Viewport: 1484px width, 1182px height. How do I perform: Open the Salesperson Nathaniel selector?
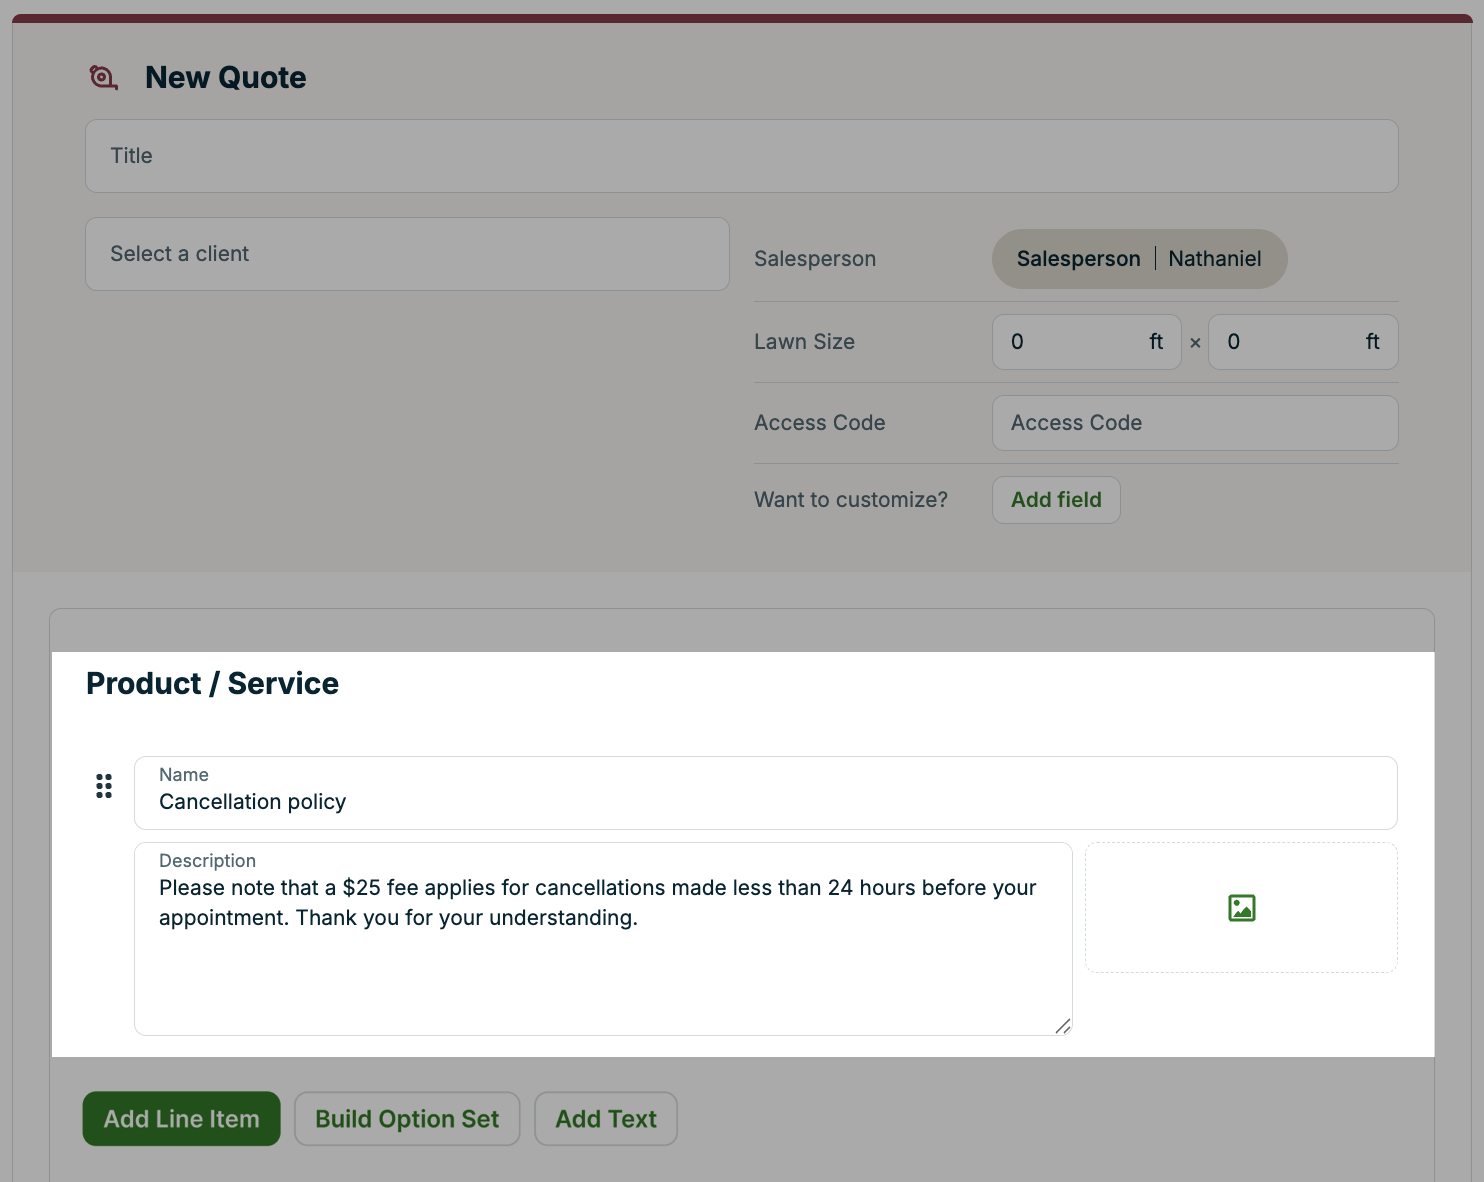[1139, 259]
